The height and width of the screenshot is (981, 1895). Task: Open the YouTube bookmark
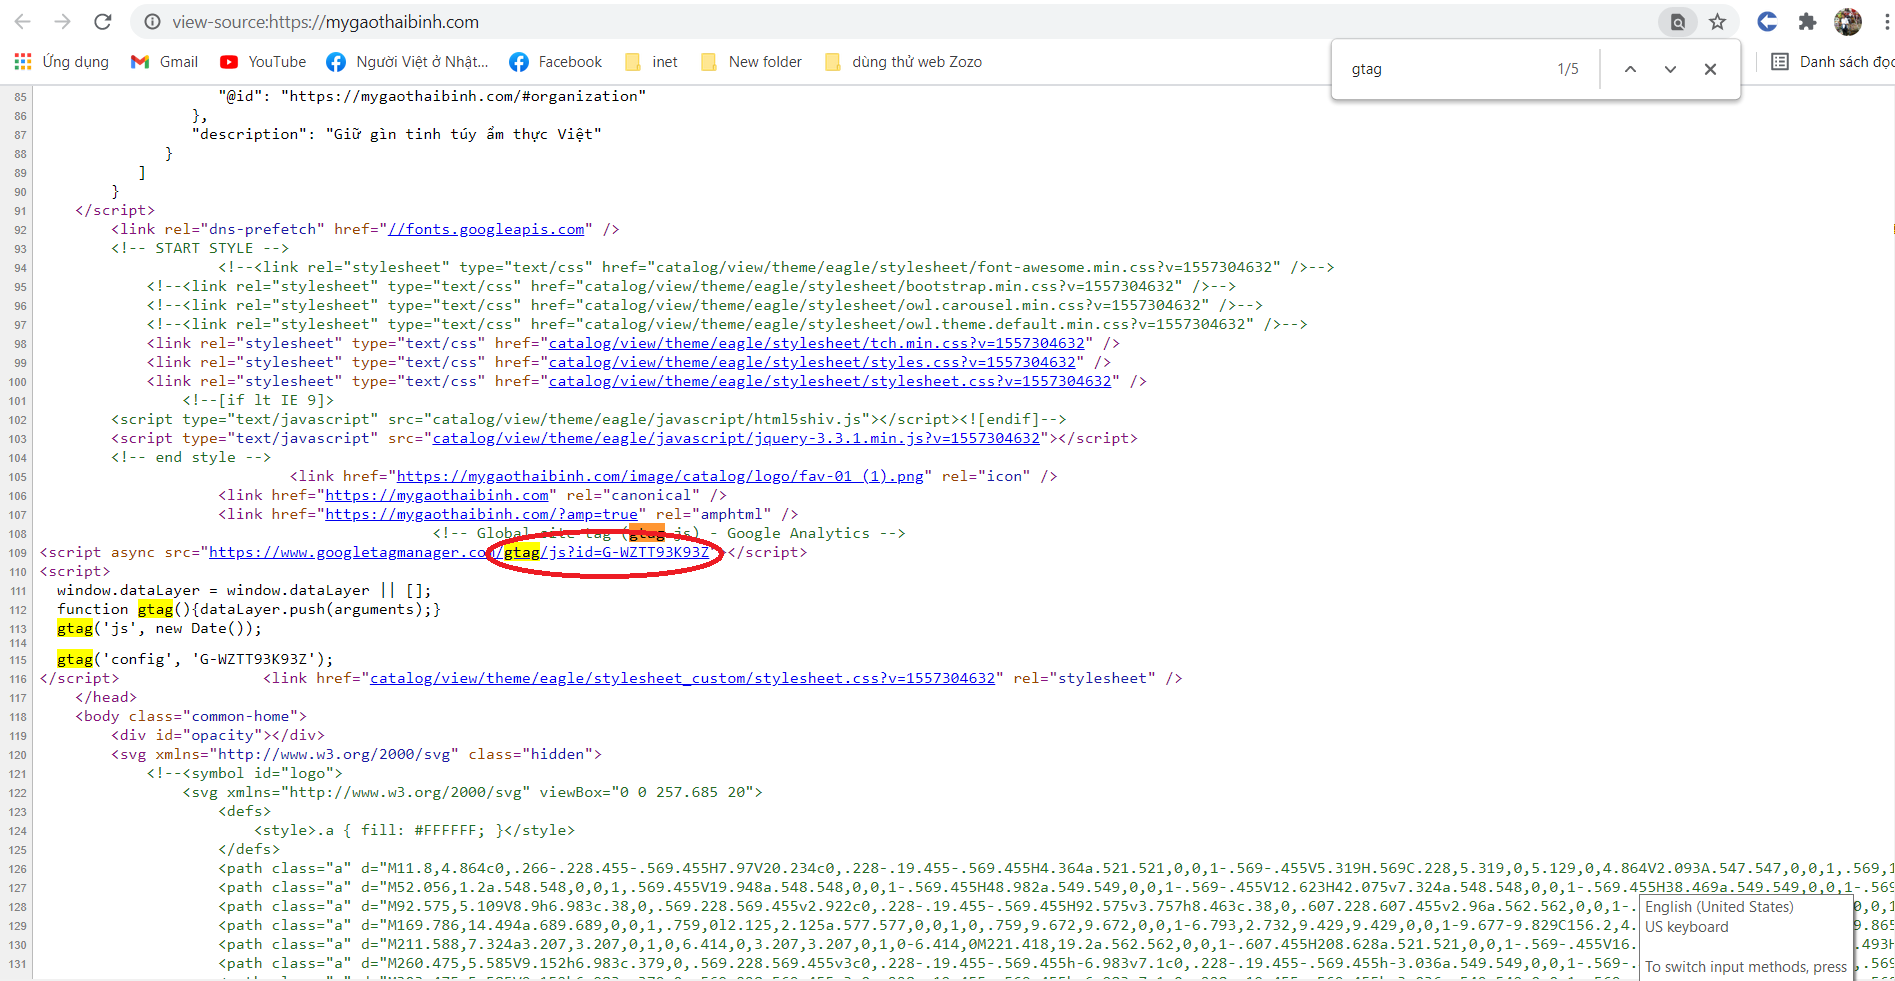(x=263, y=62)
